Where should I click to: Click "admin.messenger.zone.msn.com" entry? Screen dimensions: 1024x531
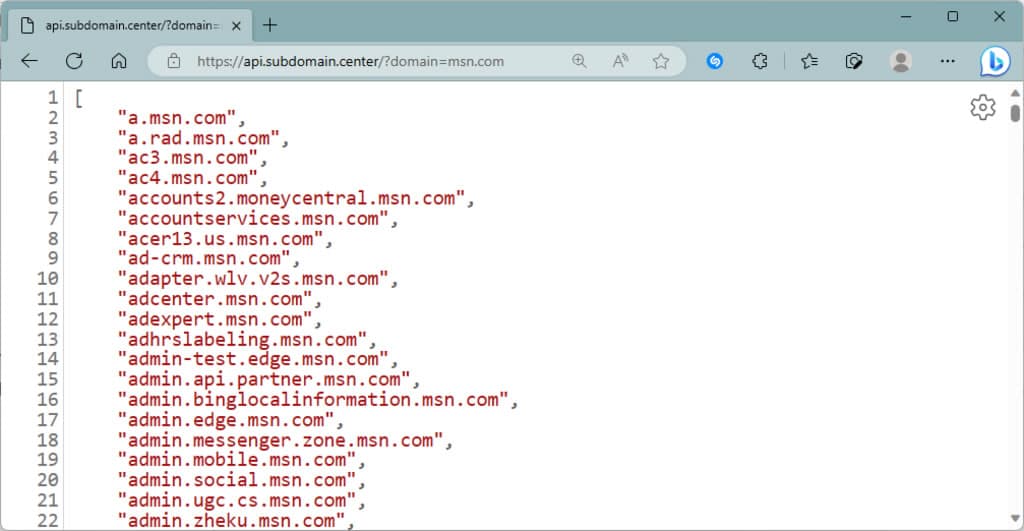point(280,440)
